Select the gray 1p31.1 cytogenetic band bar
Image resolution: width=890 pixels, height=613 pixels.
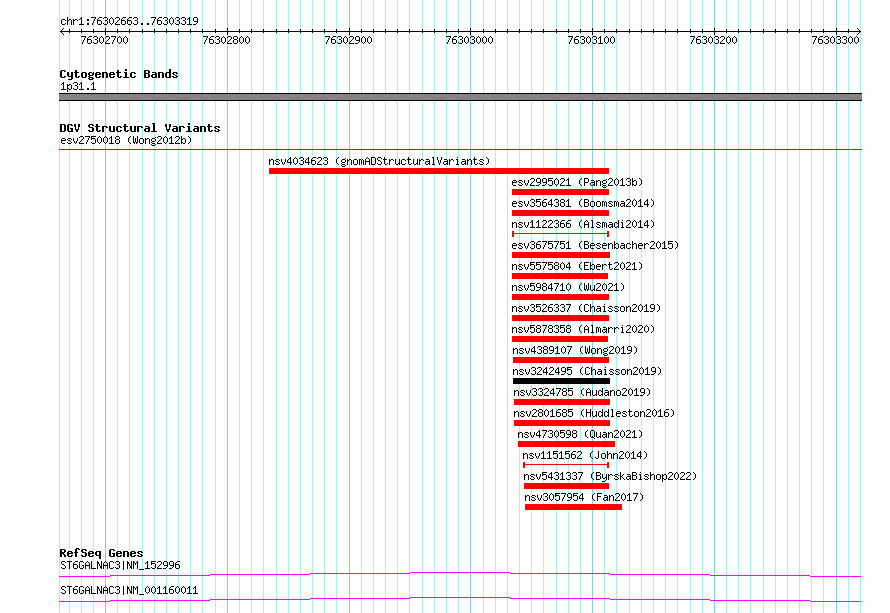pos(460,97)
